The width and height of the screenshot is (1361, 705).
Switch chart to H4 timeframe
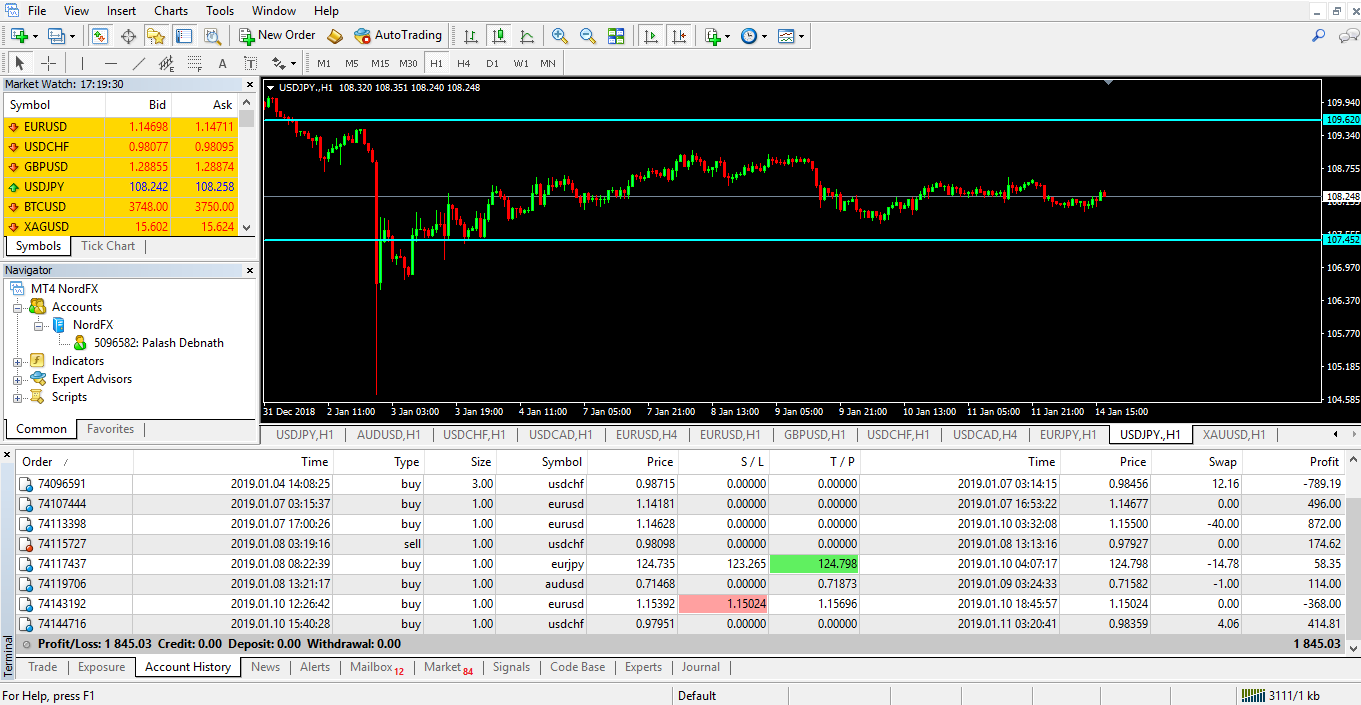463,62
